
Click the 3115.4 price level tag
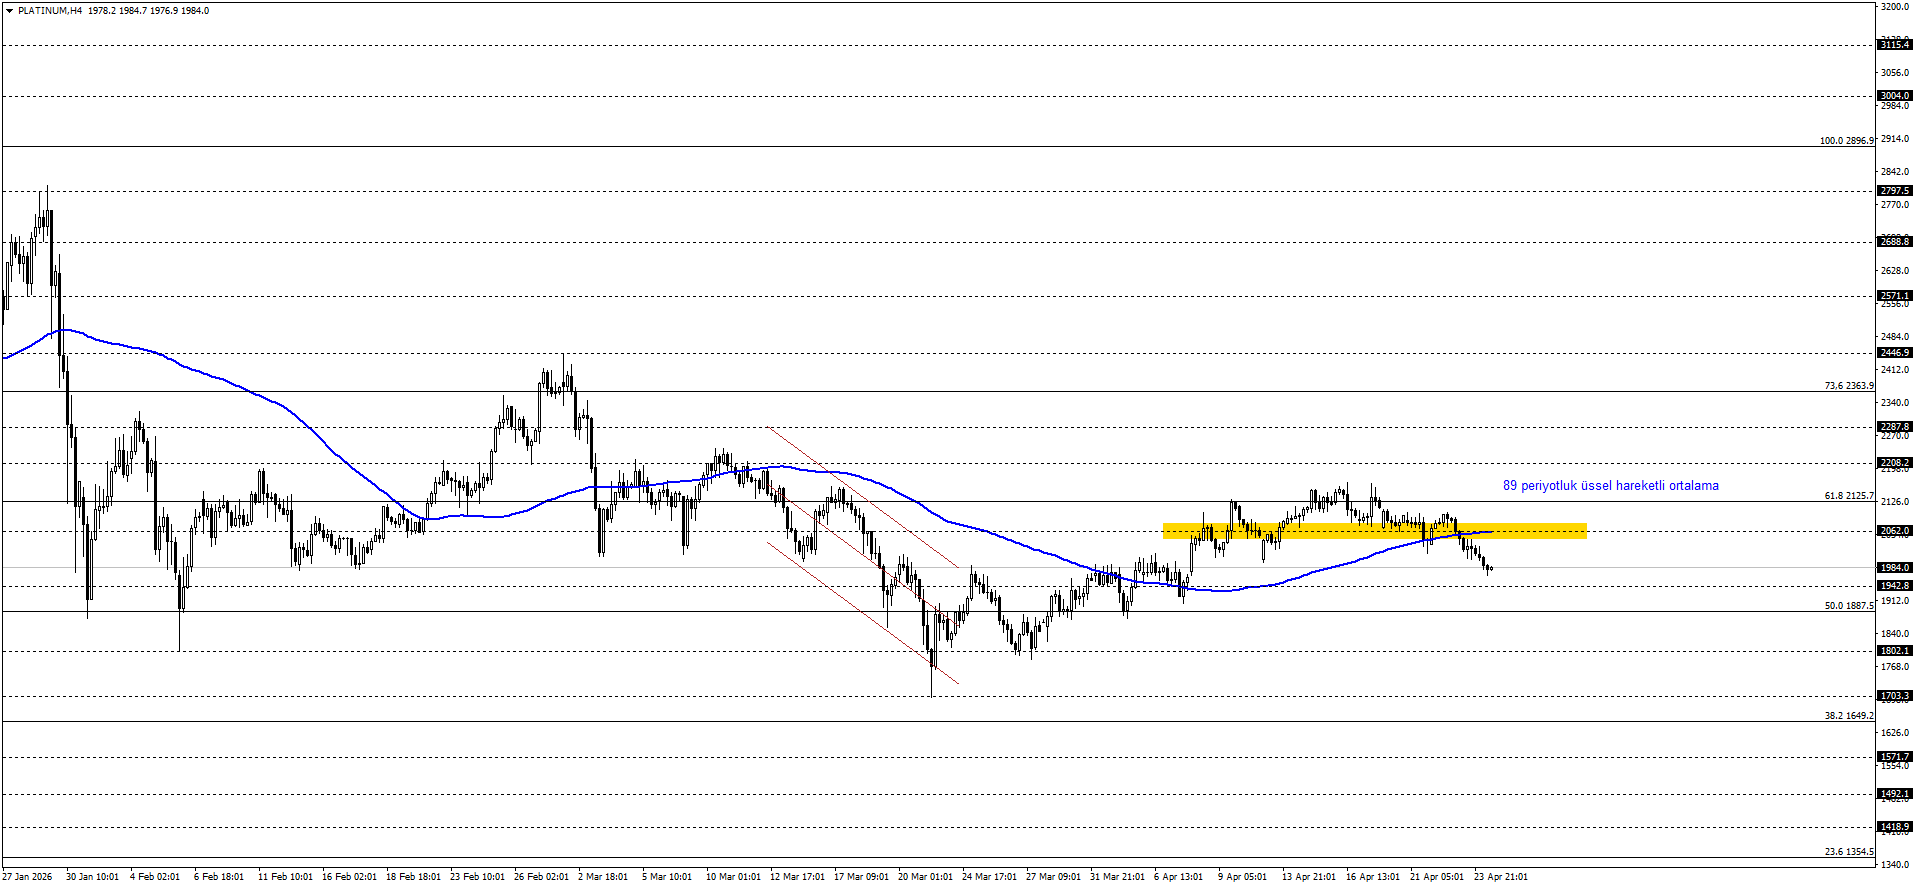coord(1895,45)
